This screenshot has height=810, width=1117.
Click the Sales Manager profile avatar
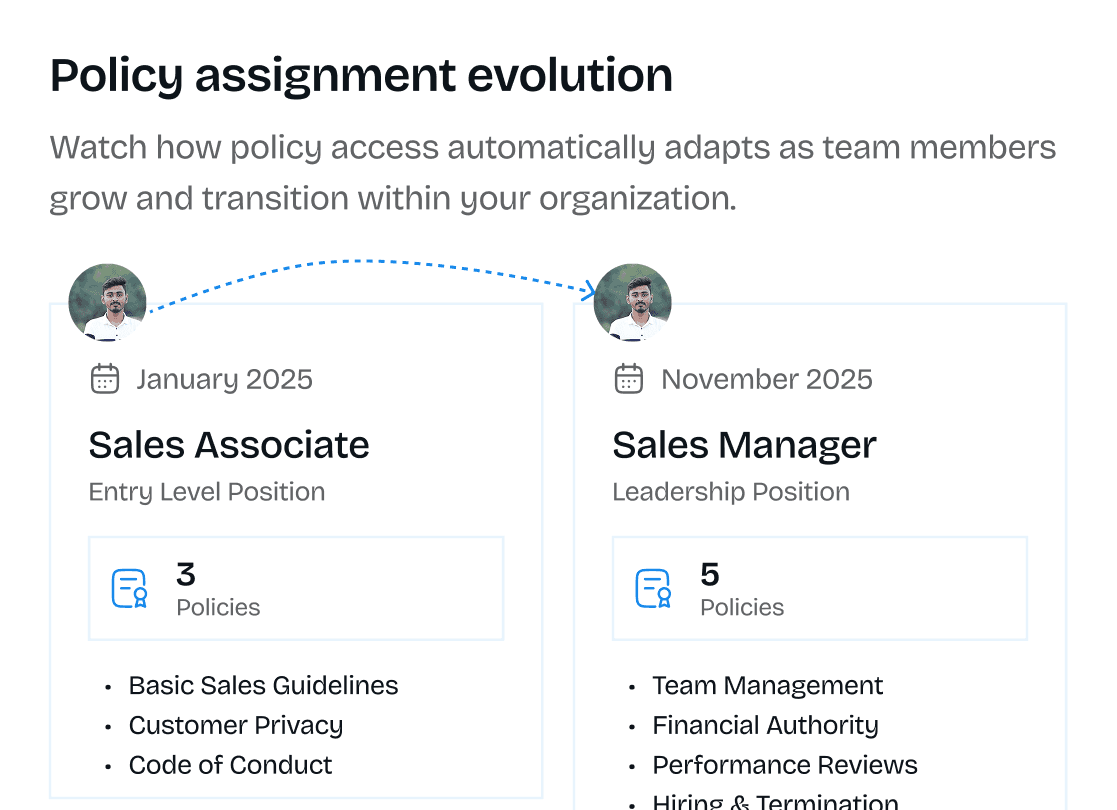tap(632, 303)
